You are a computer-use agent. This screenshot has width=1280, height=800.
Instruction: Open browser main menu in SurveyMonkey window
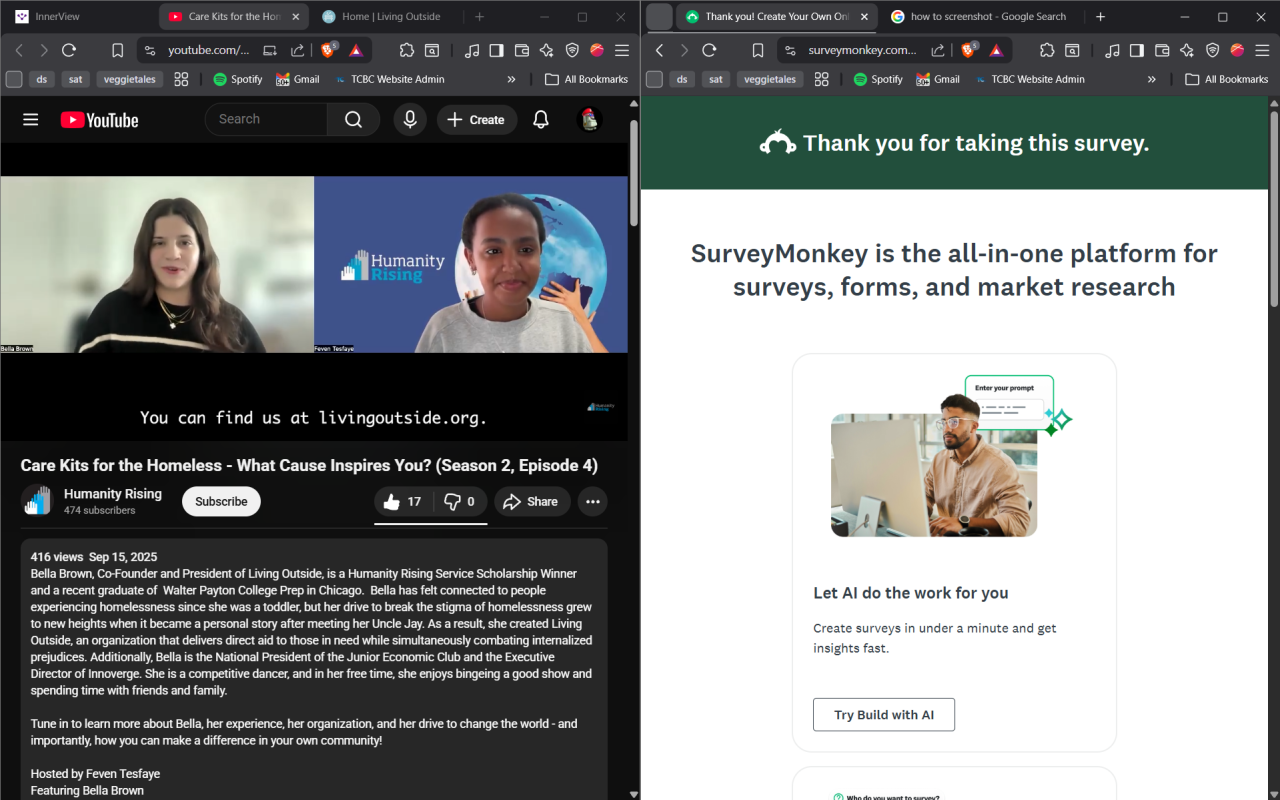point(1262,51)
